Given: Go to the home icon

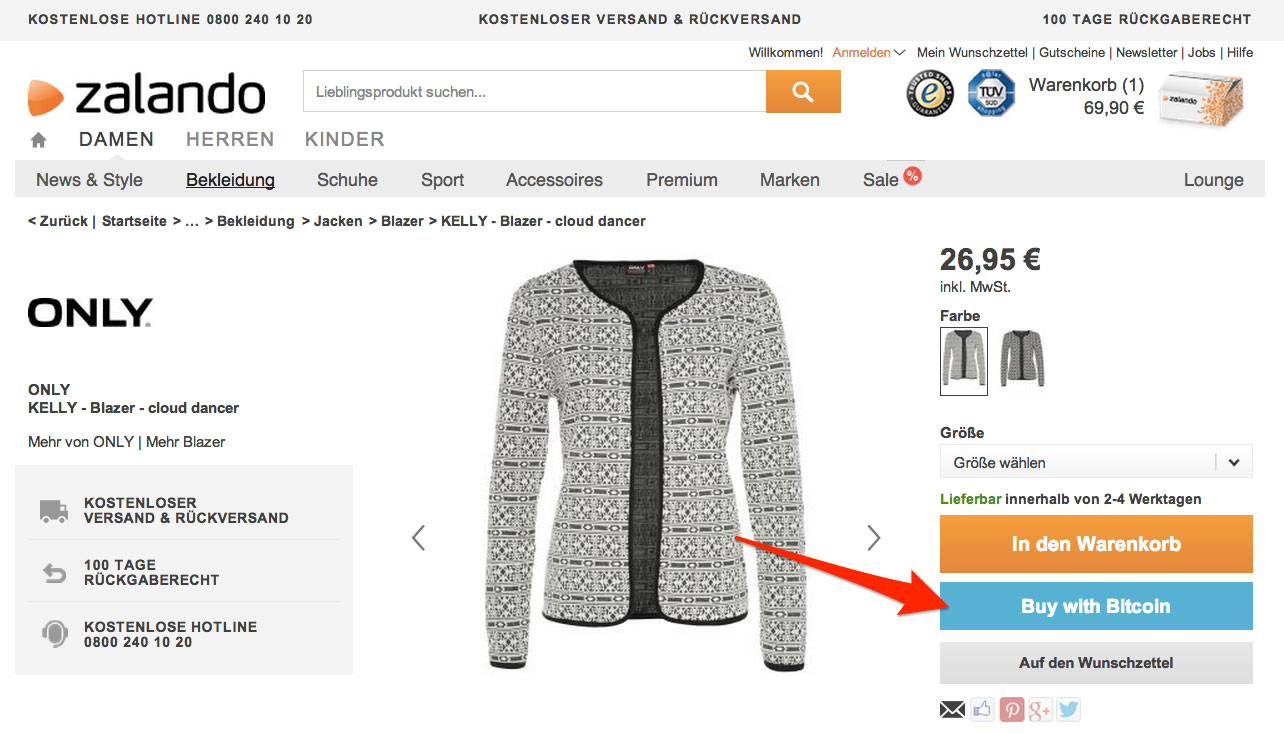Looking at the screenshot, I should 38,140.
